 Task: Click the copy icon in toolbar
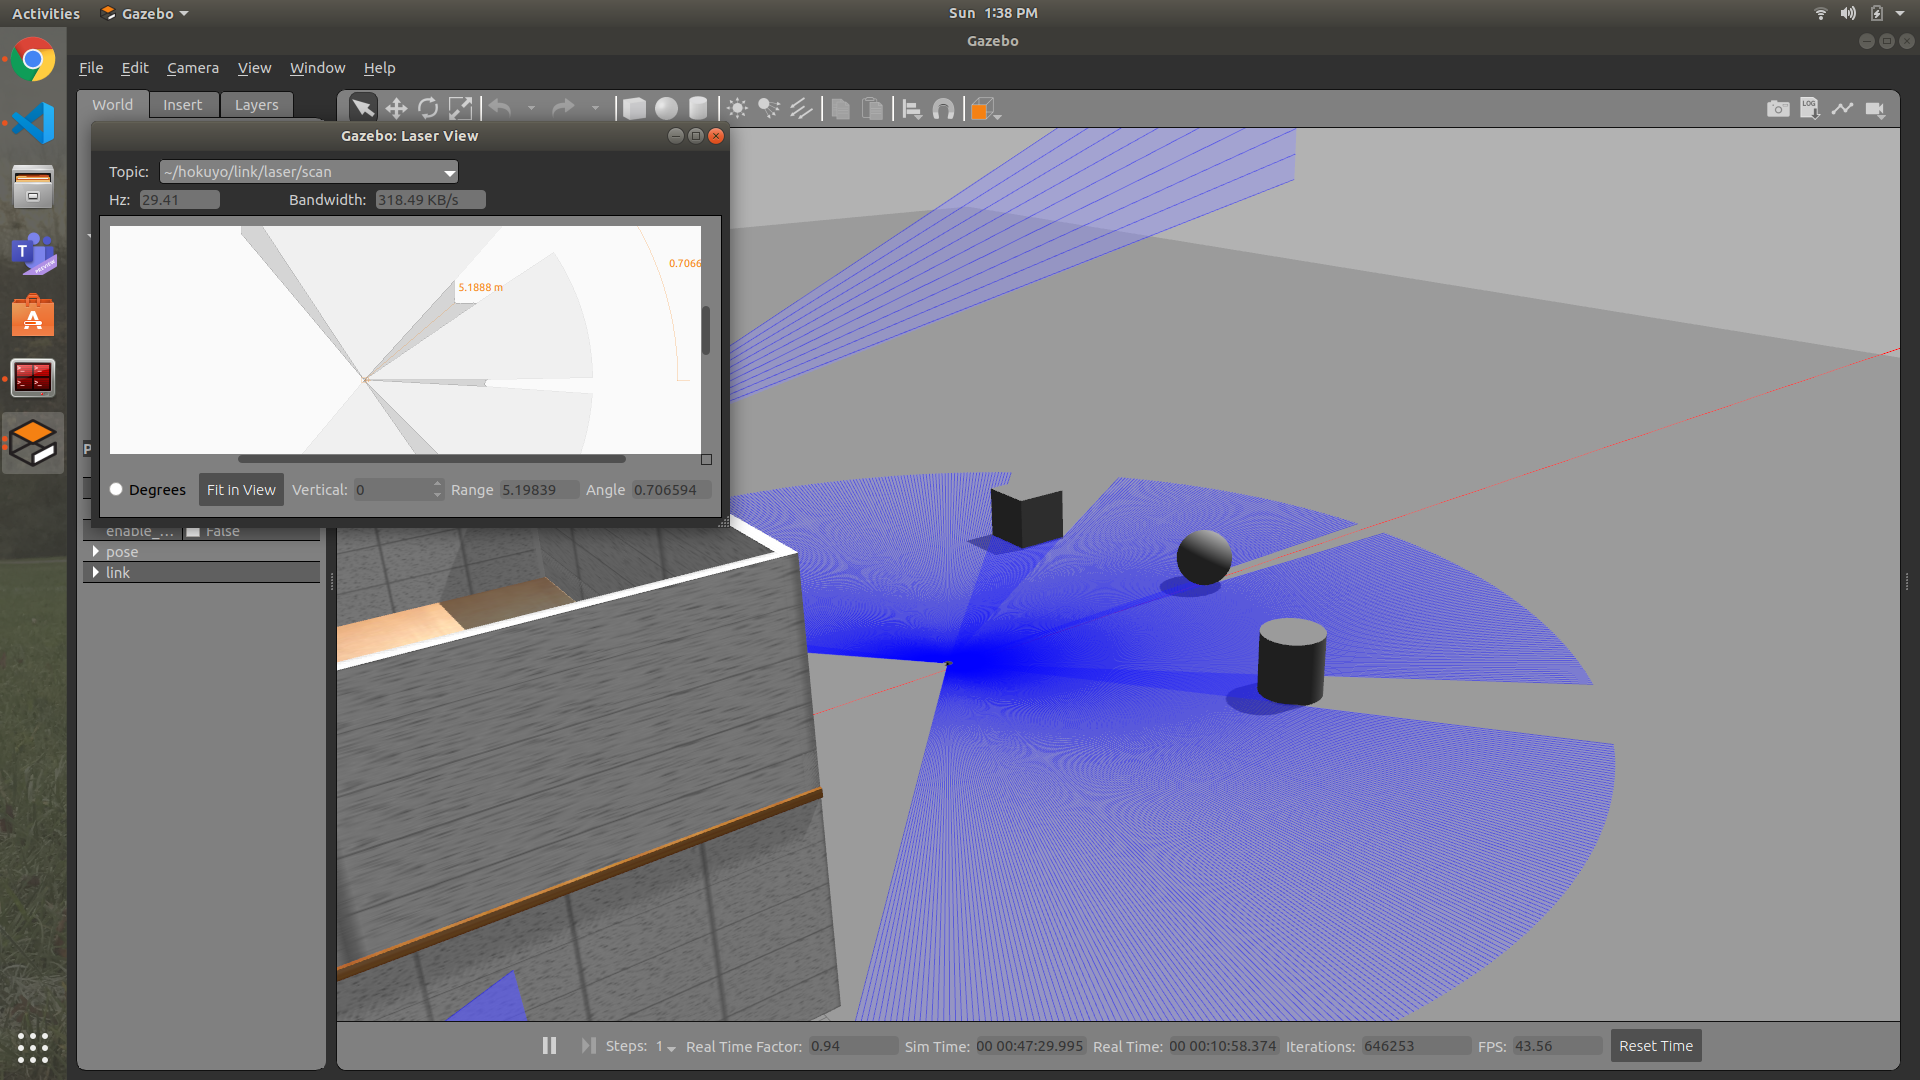[841, 108]
